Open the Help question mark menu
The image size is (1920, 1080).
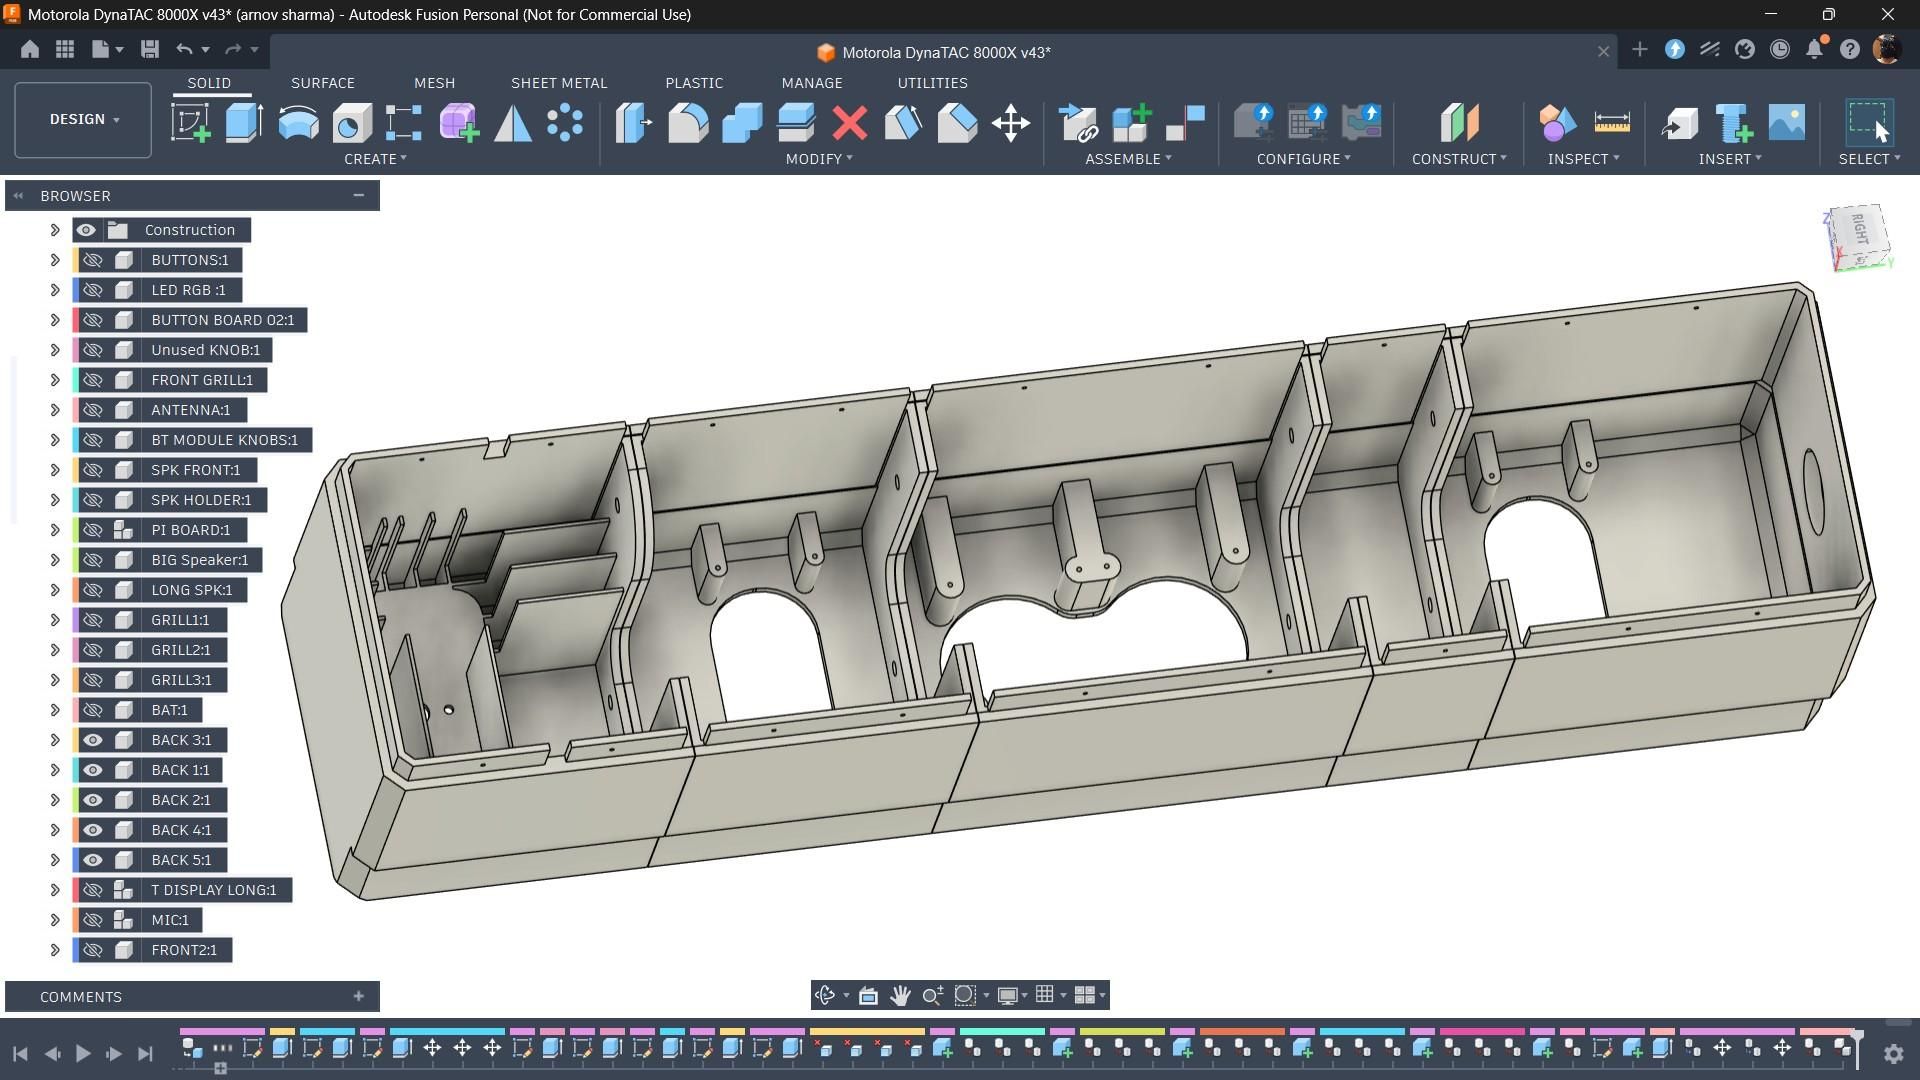pyautogui.click(x=1850, y=49)
